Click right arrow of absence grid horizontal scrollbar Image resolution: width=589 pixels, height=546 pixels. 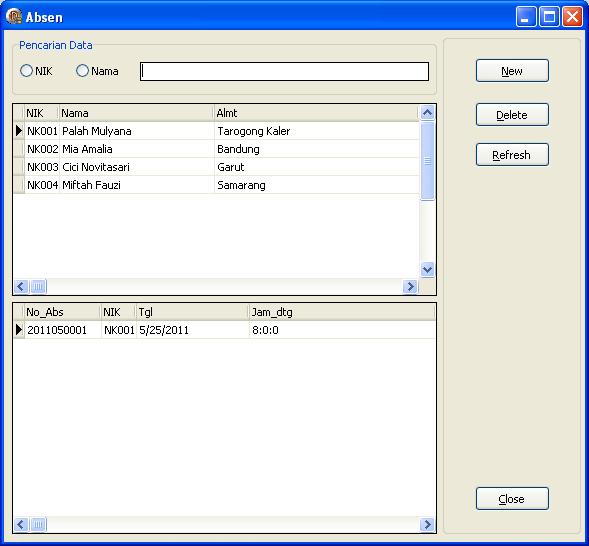coord(427,524)
